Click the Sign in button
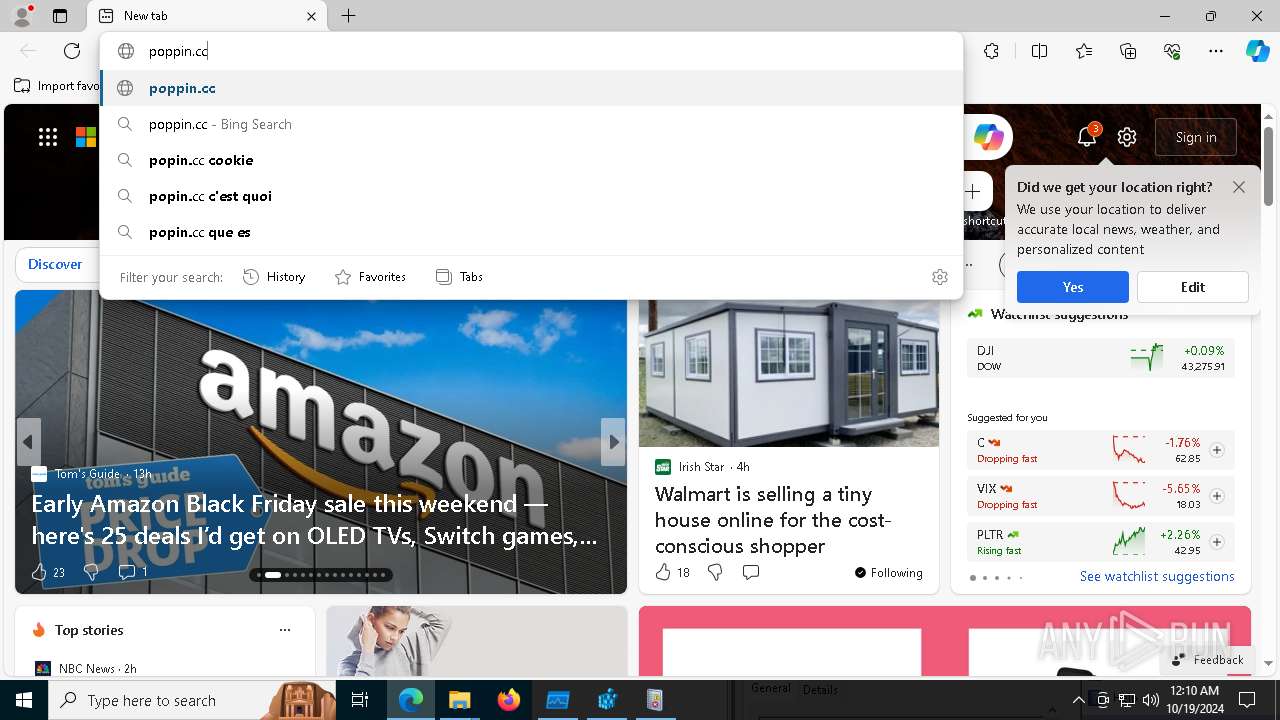Viewport: 1280px width, 720px height. click(1196, 137)
